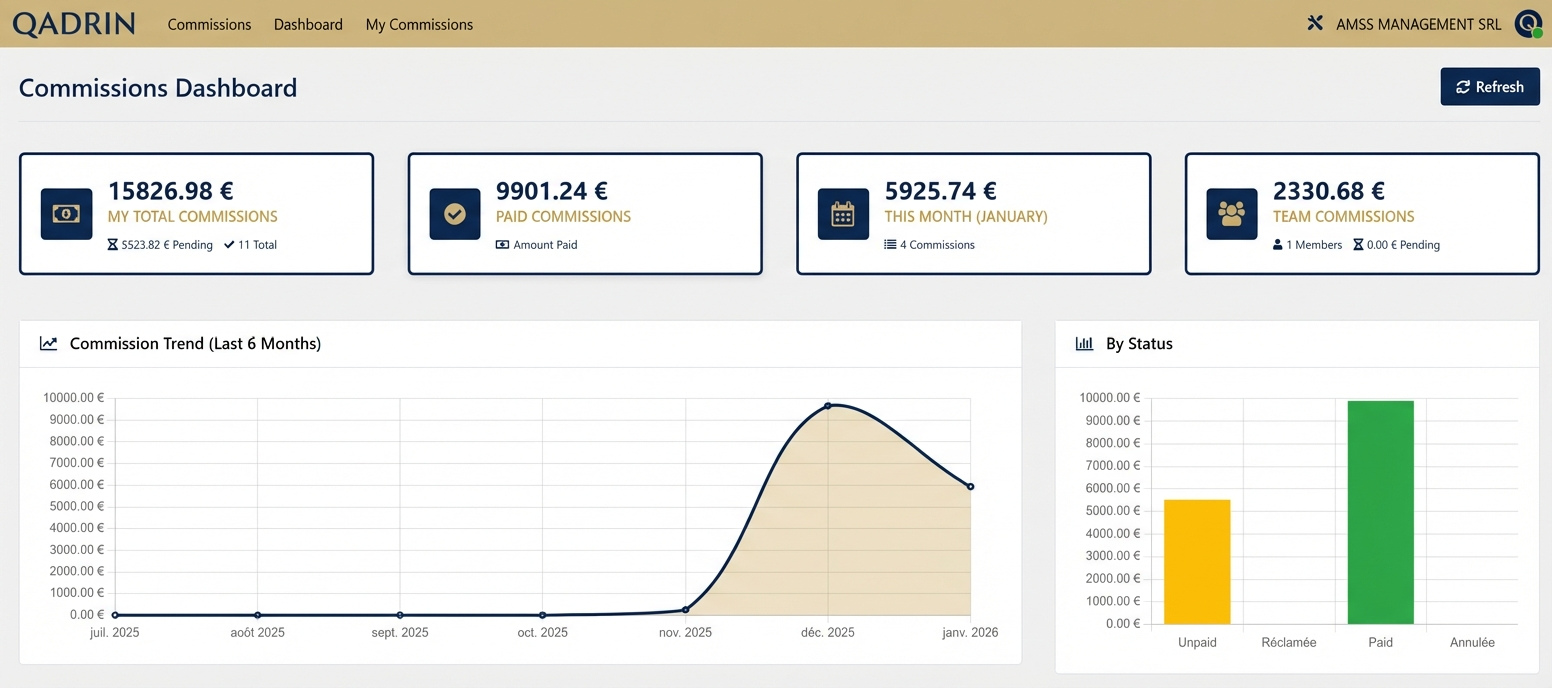
Task: Click the bar chart icon beside By Status
Action: tap(1084, 344)
